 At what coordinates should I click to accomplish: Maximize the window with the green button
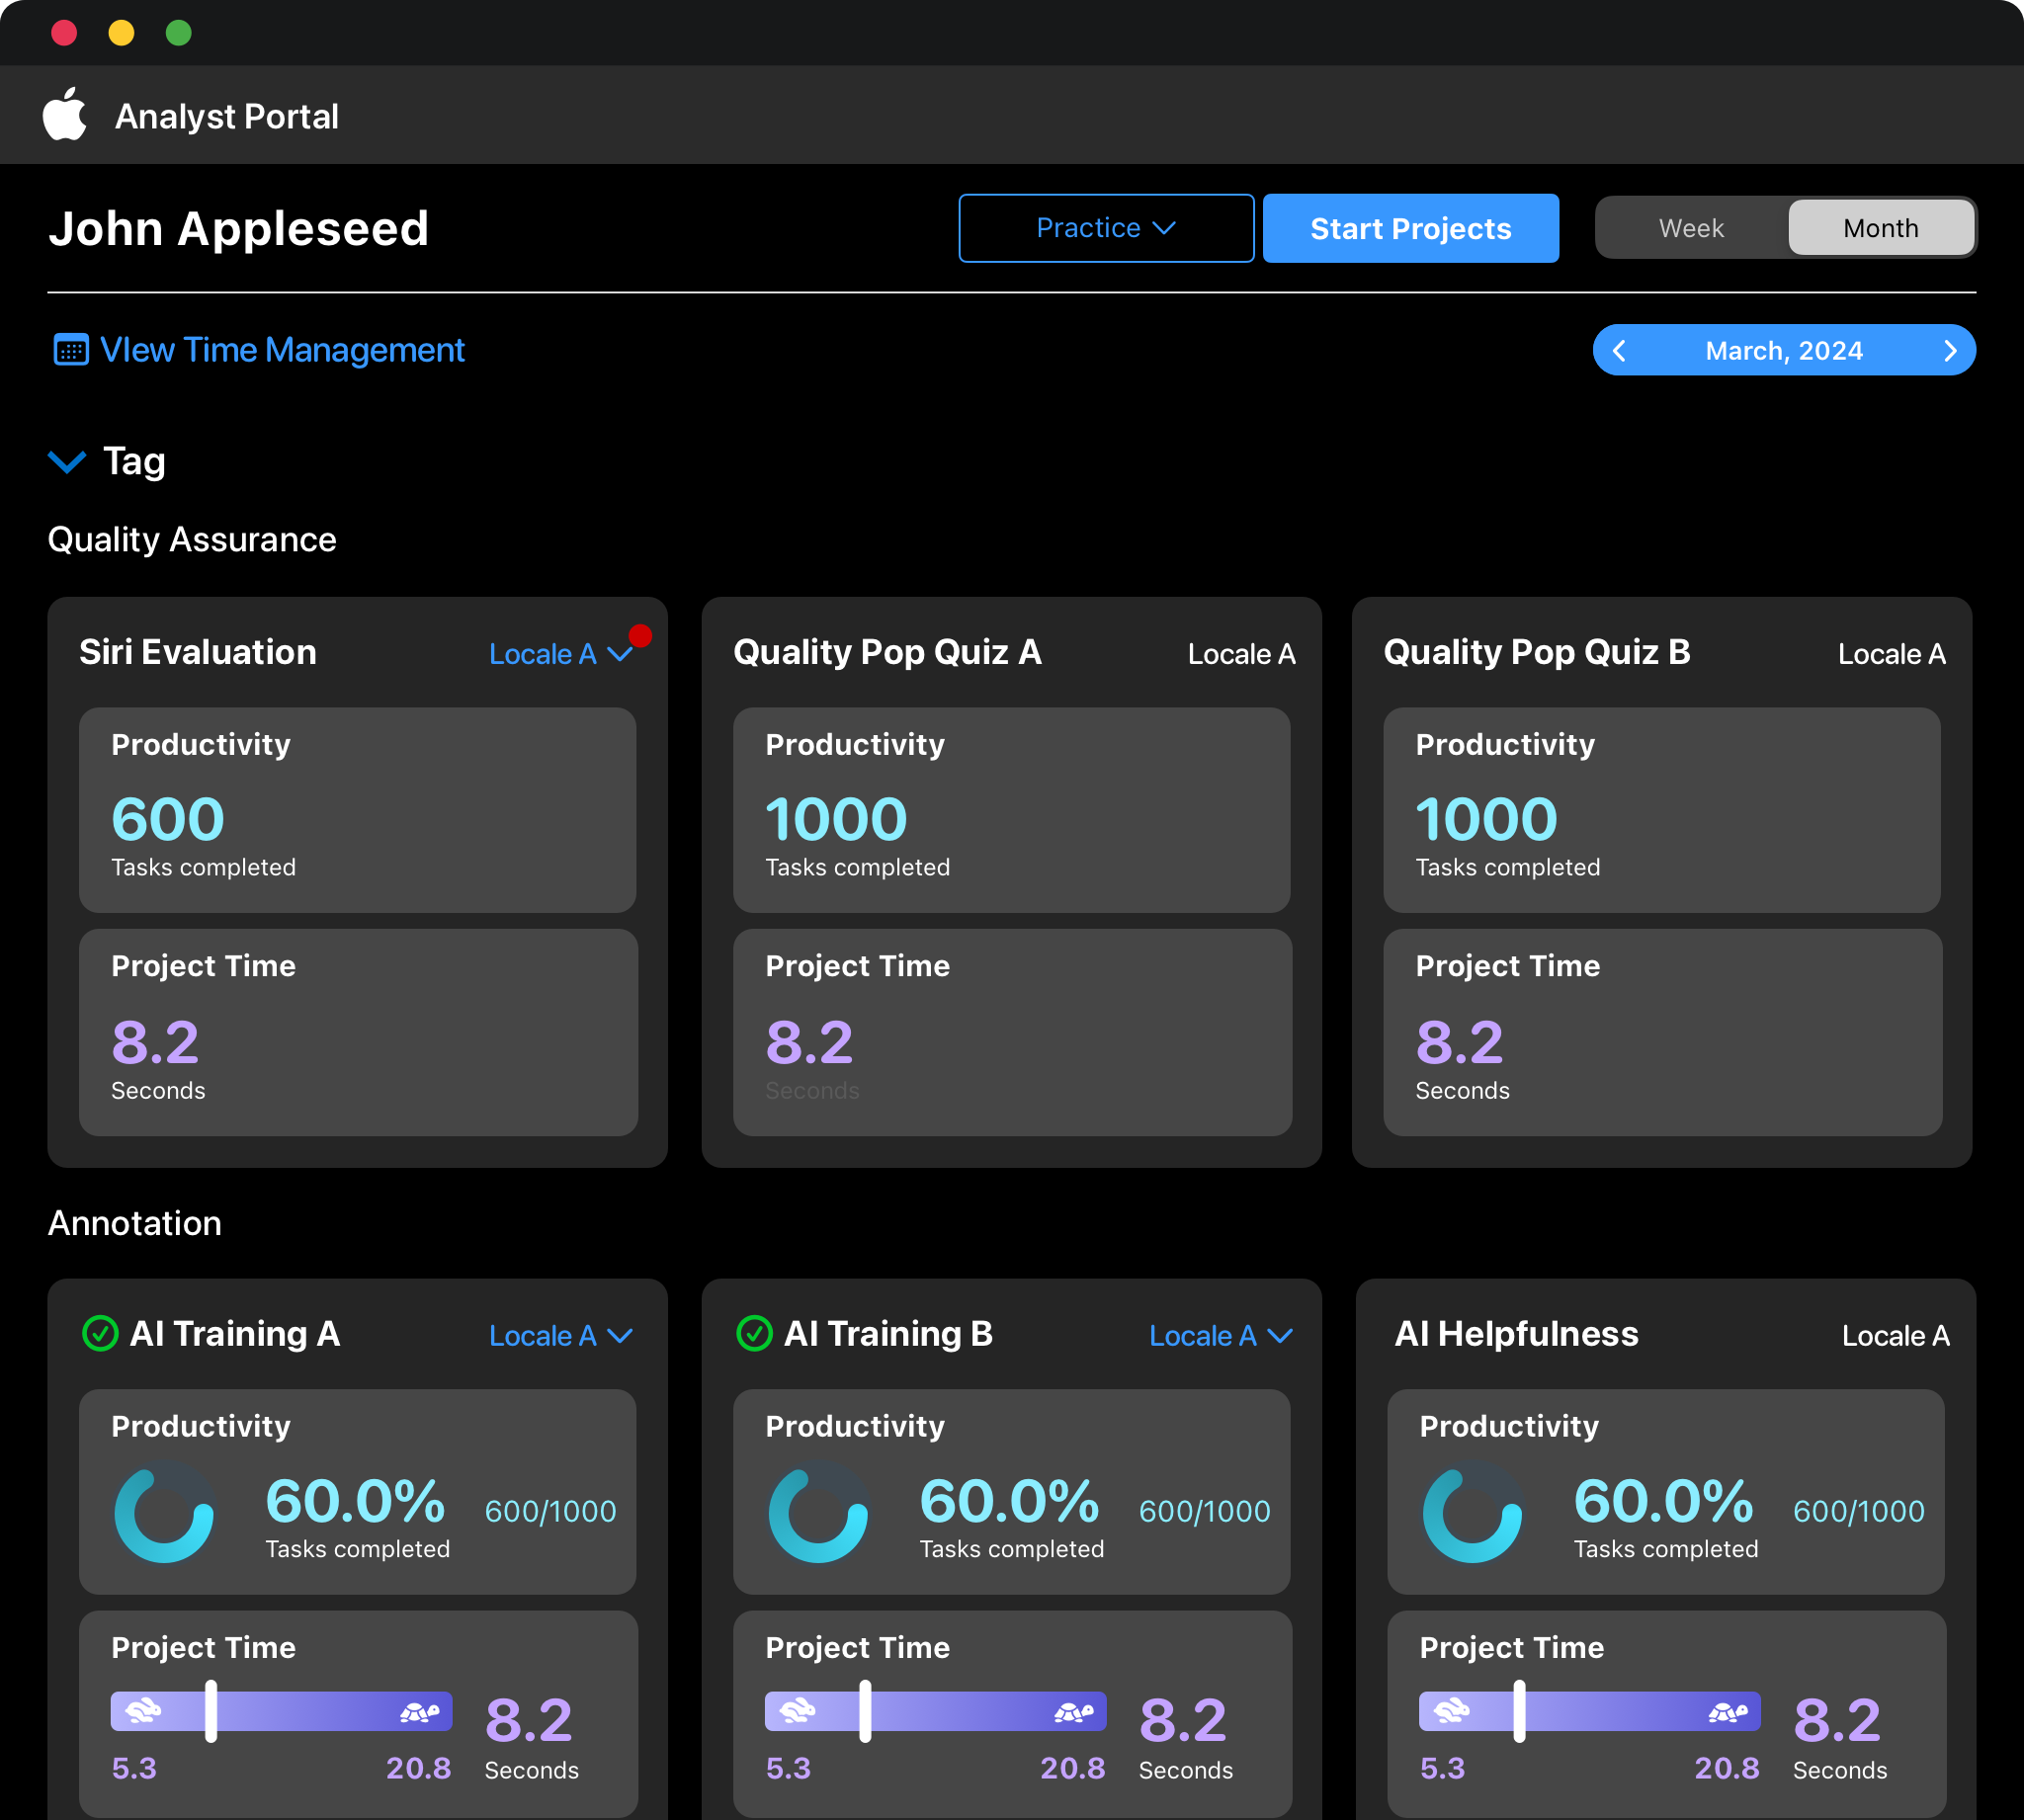click(x=179, y=33)
